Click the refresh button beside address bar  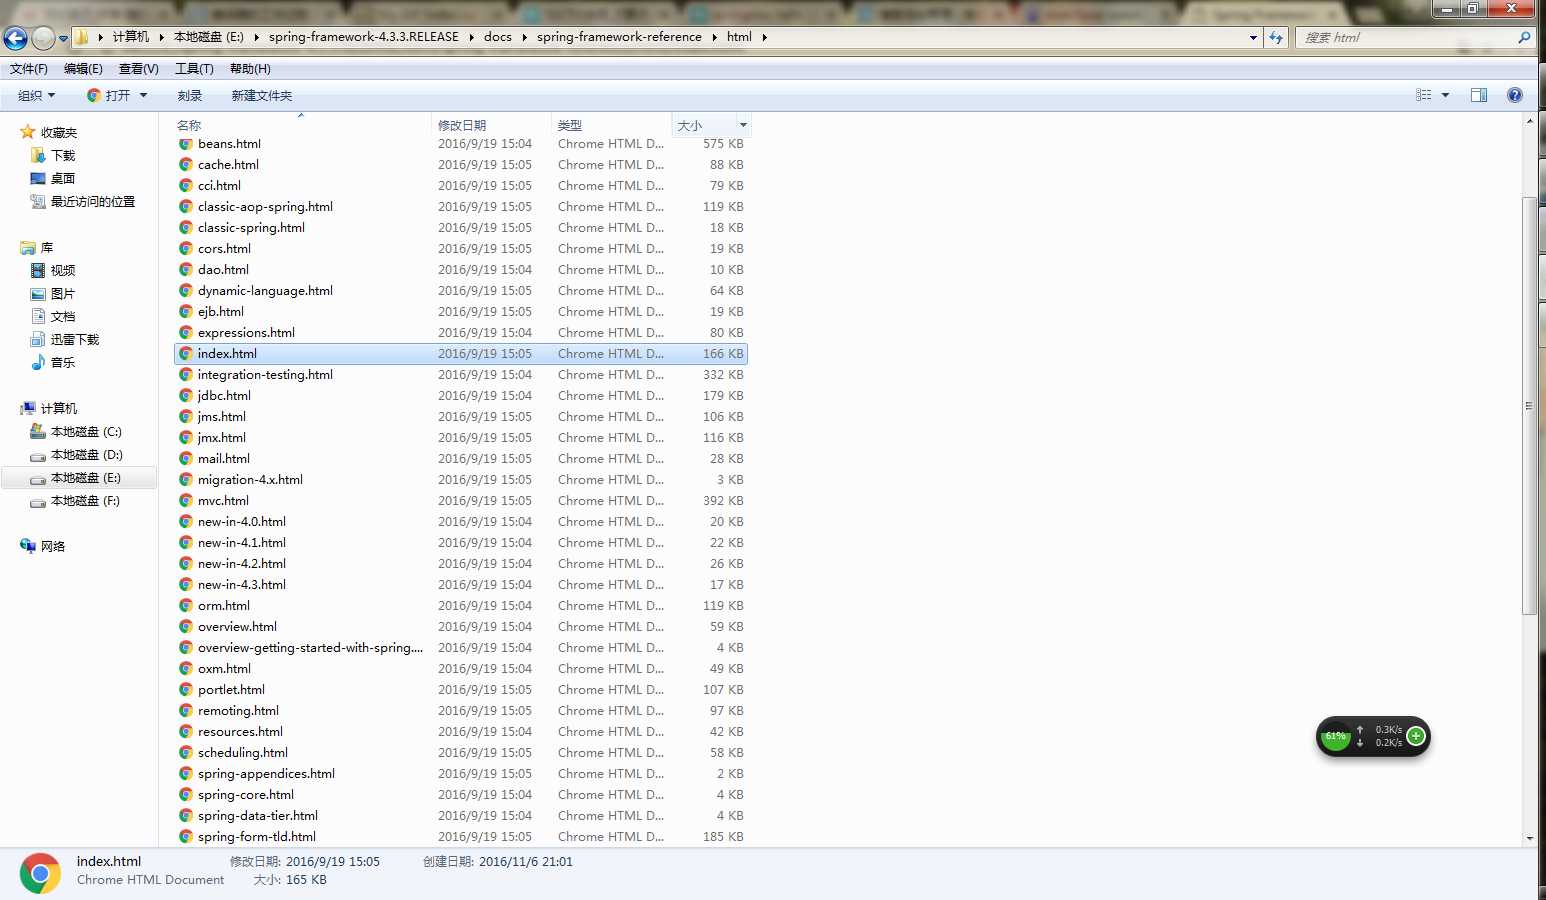(1276, 37)
